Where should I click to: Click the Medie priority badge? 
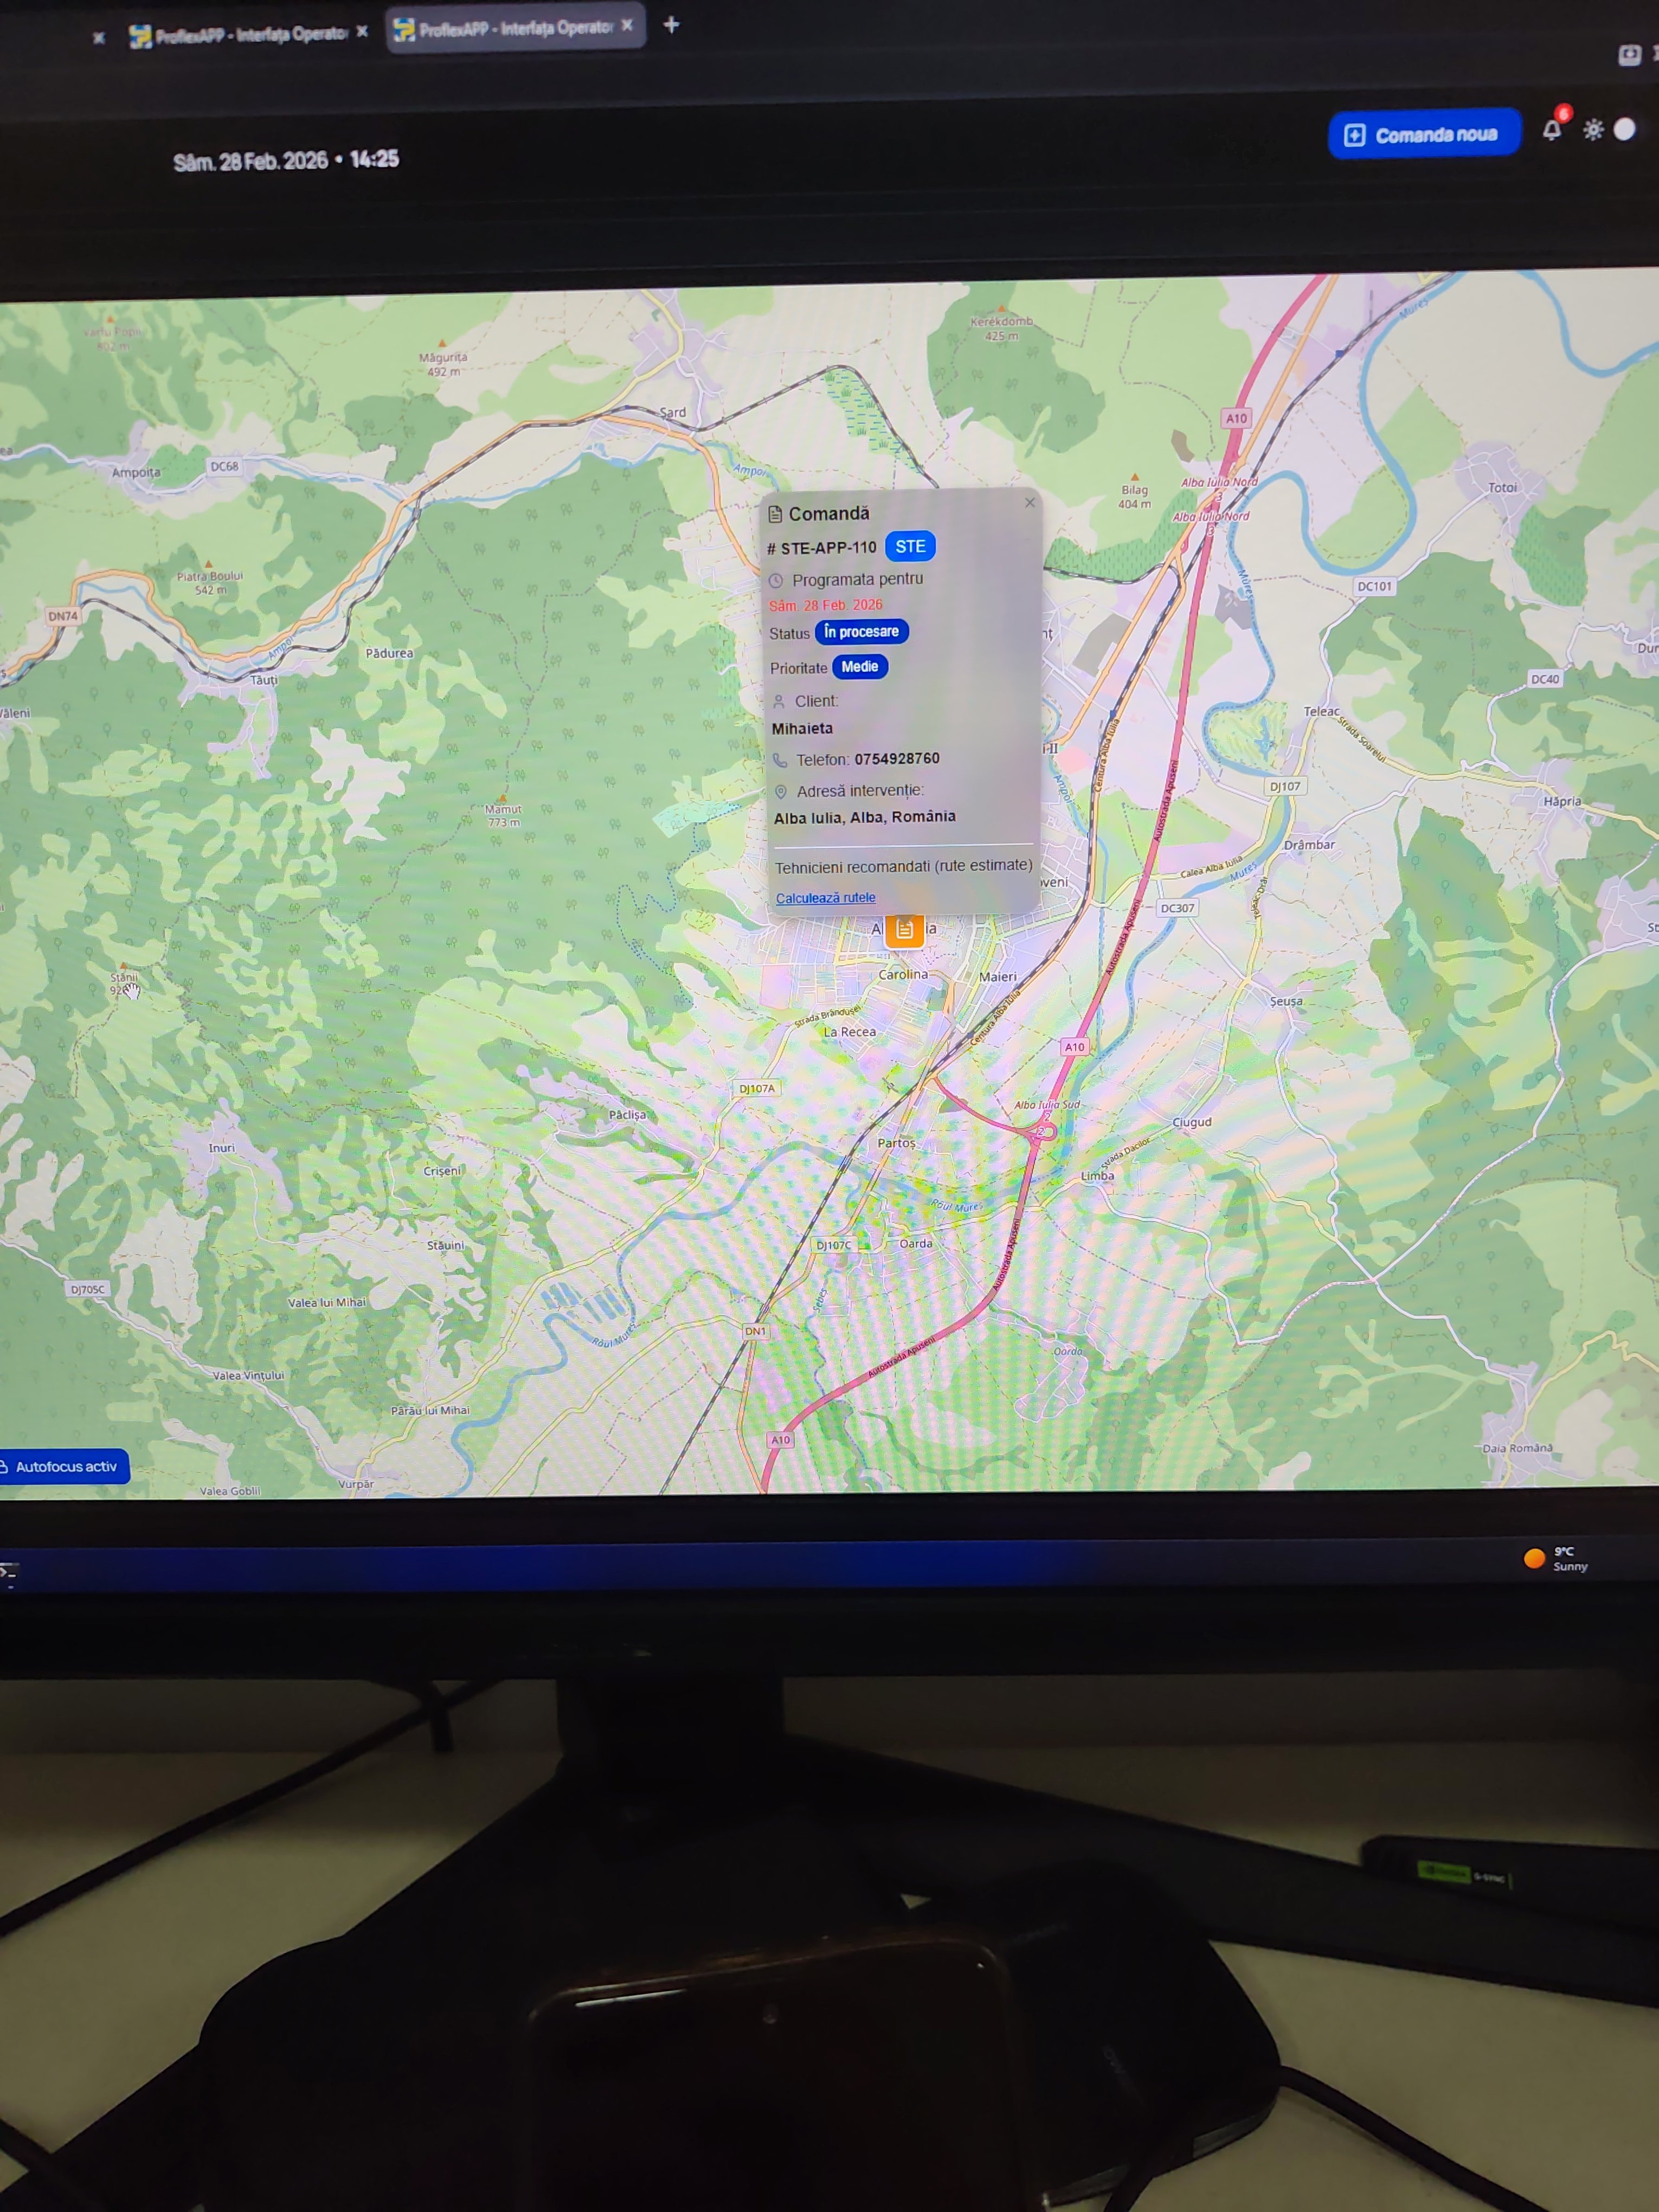[x=860, y=667]
